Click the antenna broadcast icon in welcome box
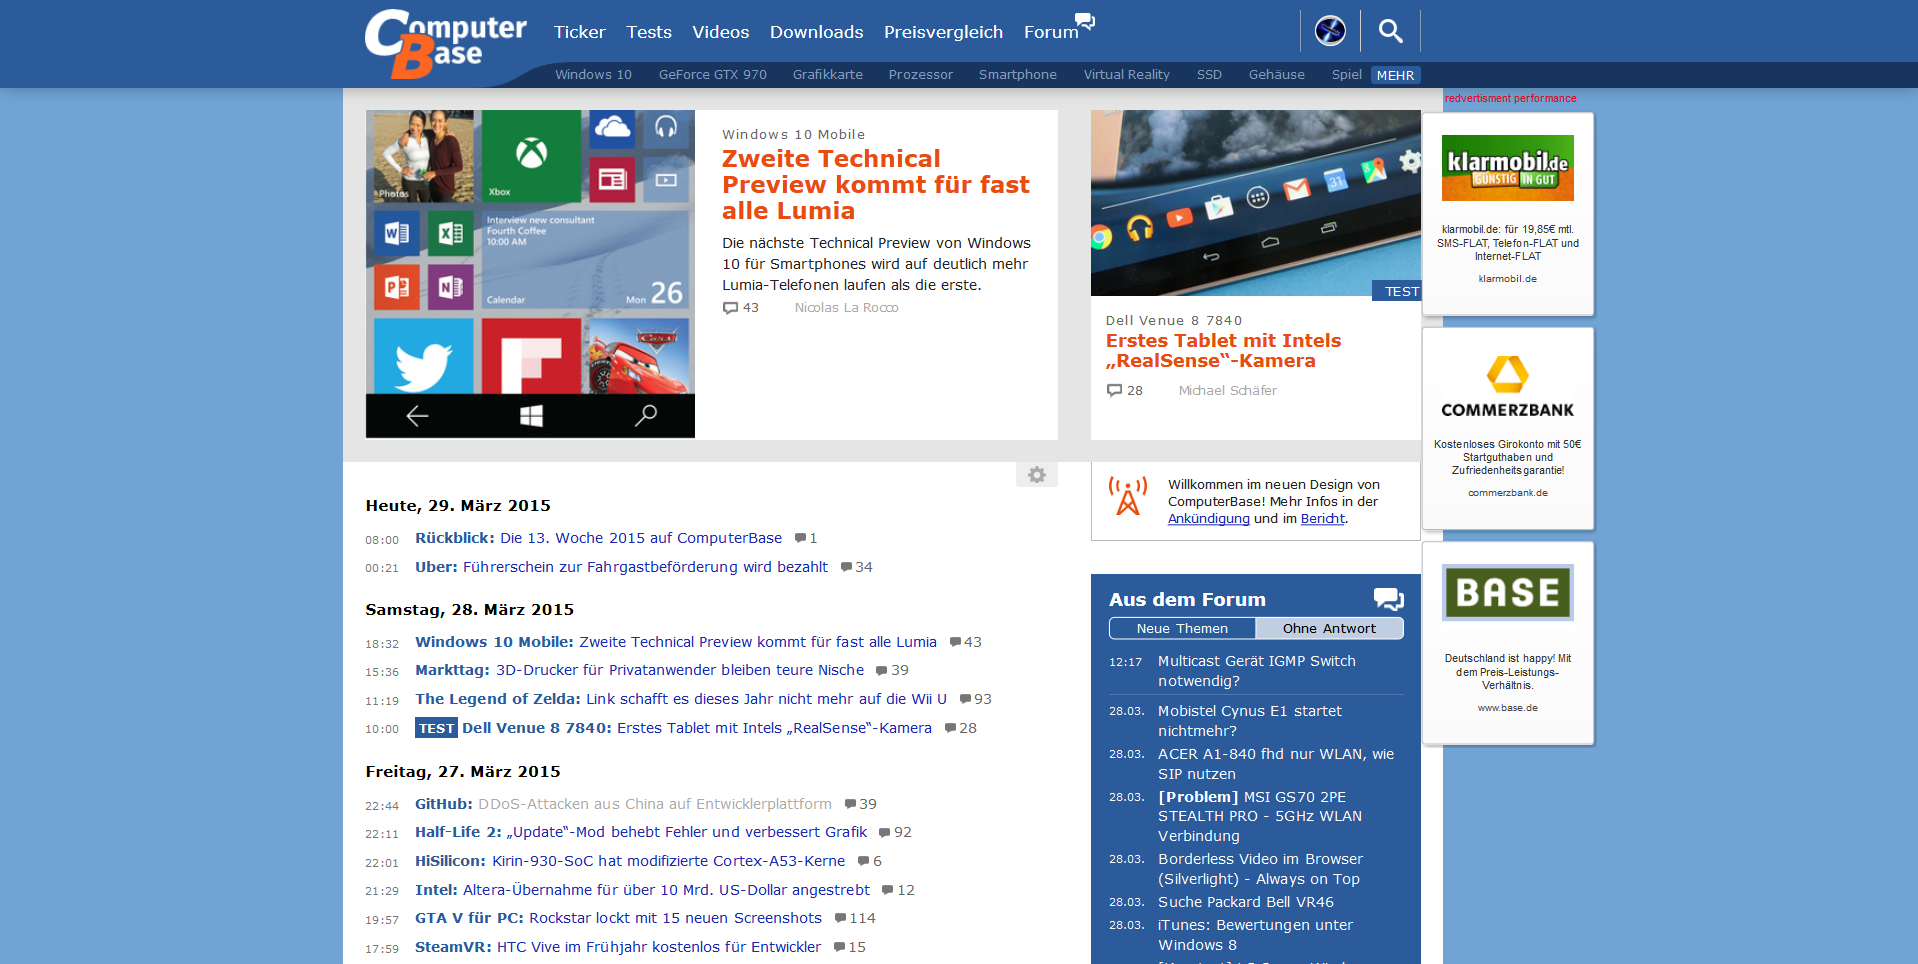Viewport: 1918px width, 964px height. (x=1128, y=496)
